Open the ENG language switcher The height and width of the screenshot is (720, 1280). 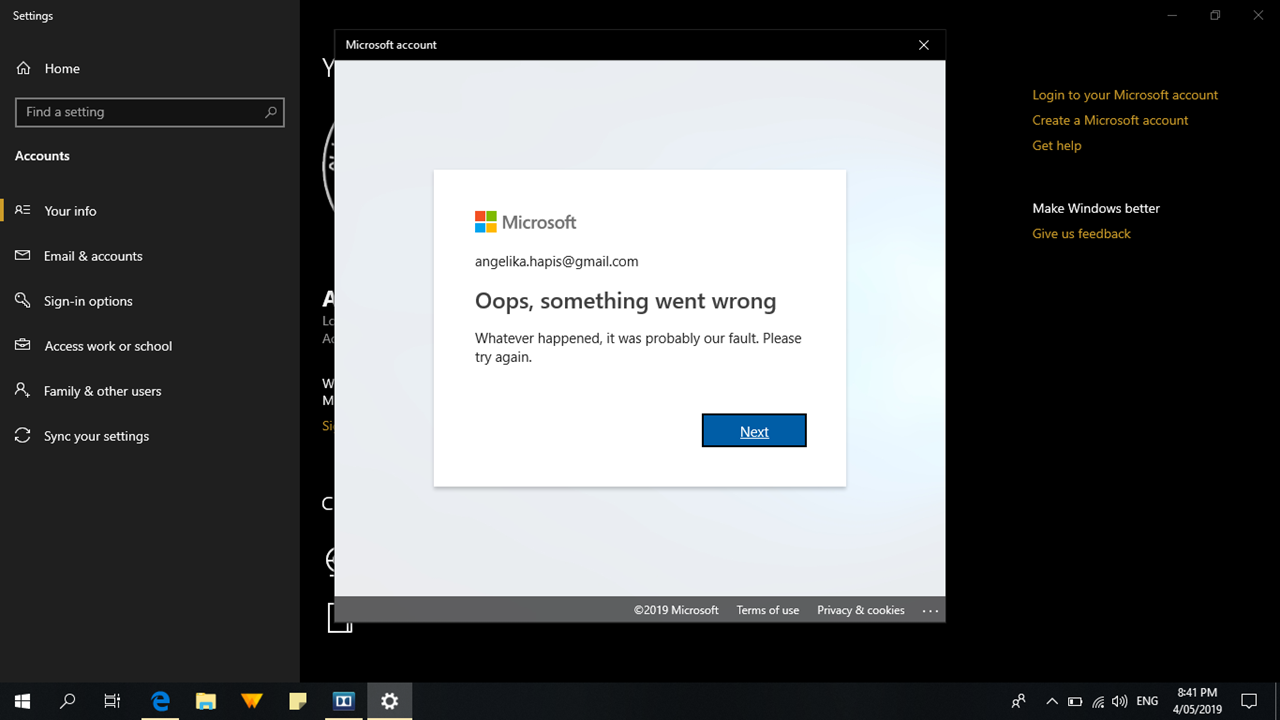[x=1146, y=700]
